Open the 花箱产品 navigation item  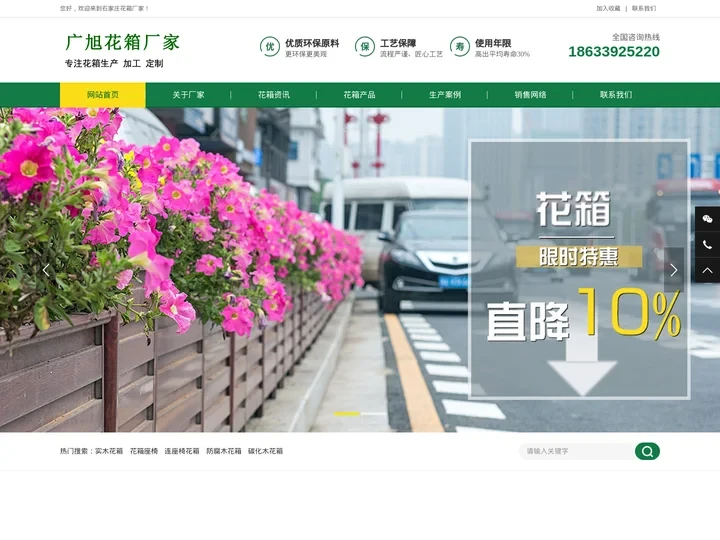click(360, 95)
